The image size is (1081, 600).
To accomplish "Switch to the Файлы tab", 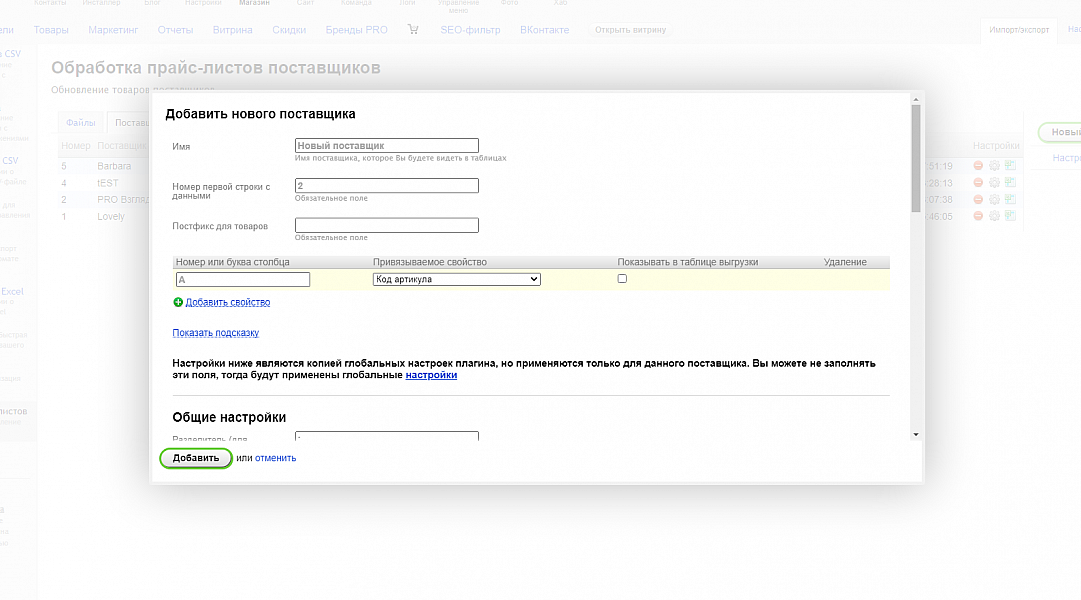I will [x=81, y=123].
